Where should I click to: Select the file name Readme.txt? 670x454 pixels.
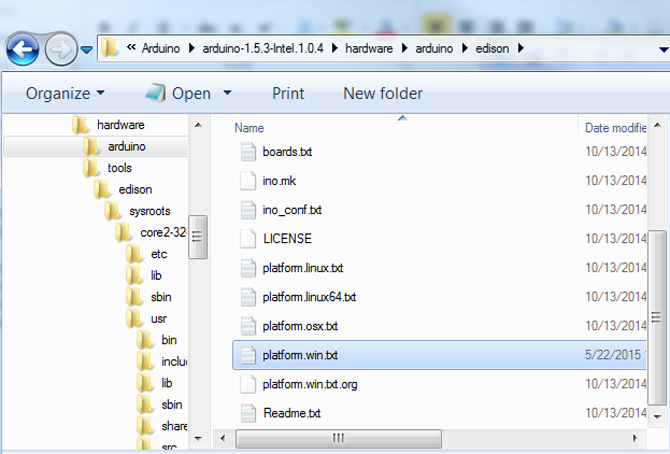[x=292, y=413]
